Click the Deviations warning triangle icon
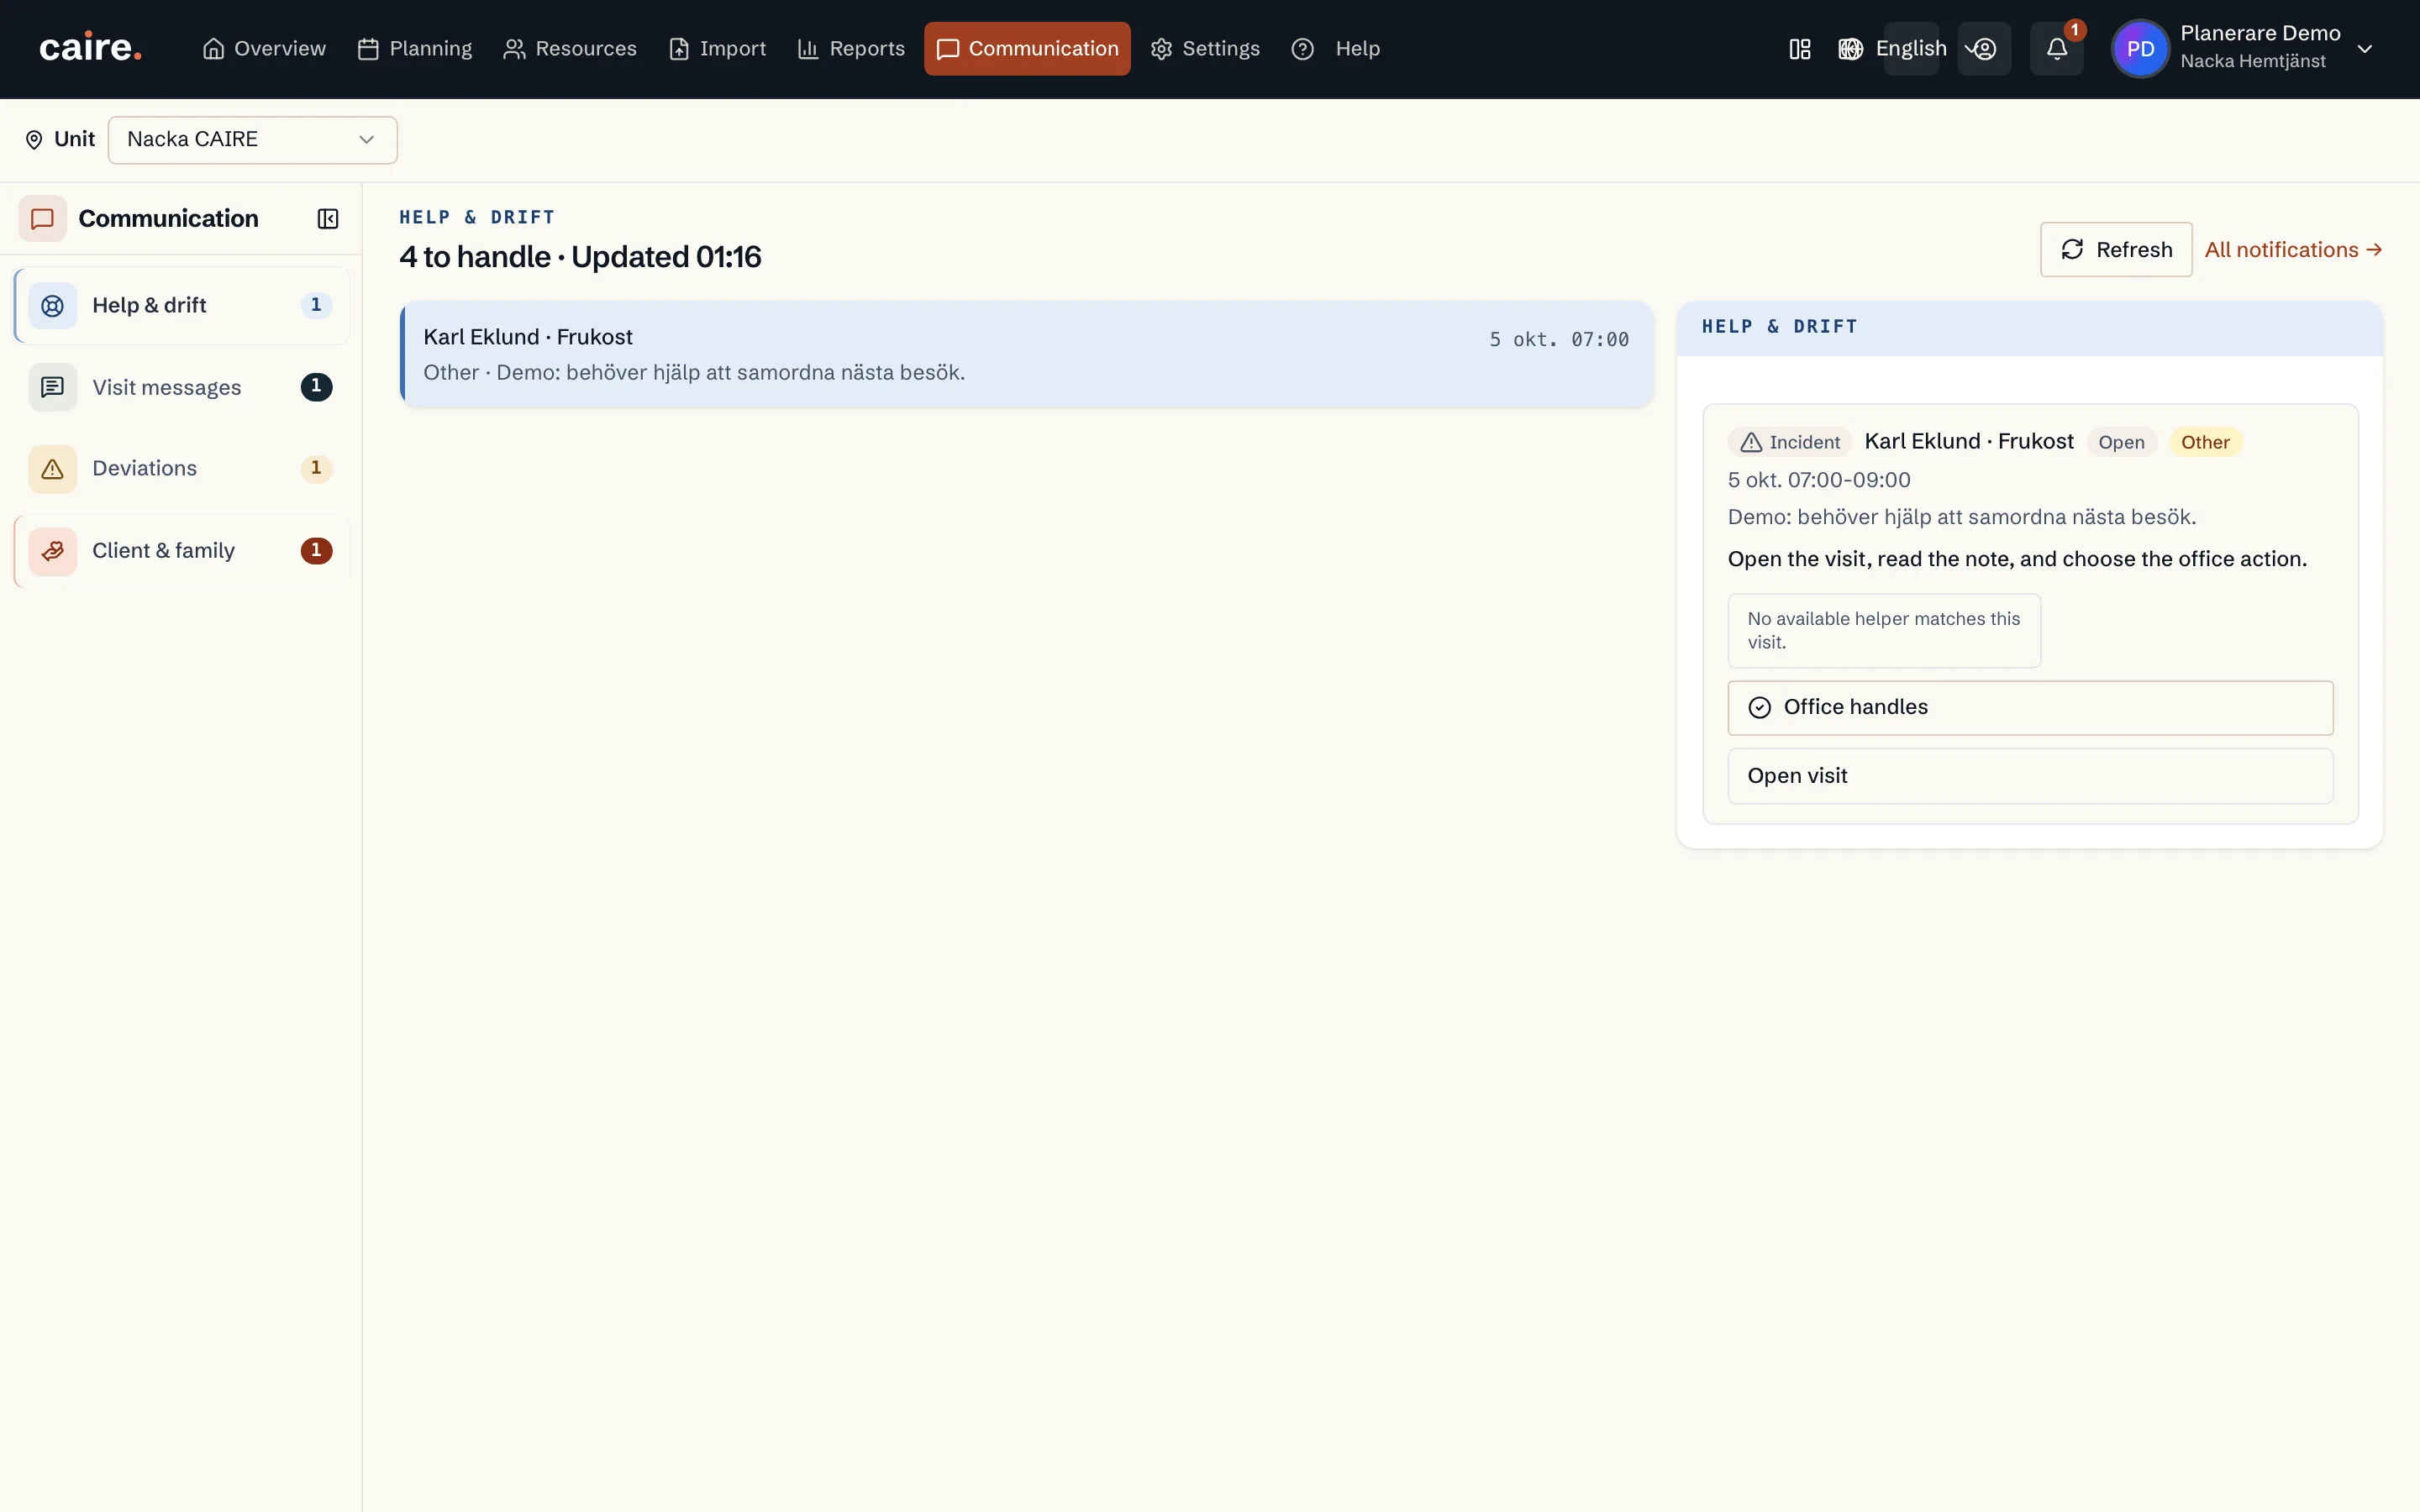This screenshot has height=1512, width=2420. point(52,469)
